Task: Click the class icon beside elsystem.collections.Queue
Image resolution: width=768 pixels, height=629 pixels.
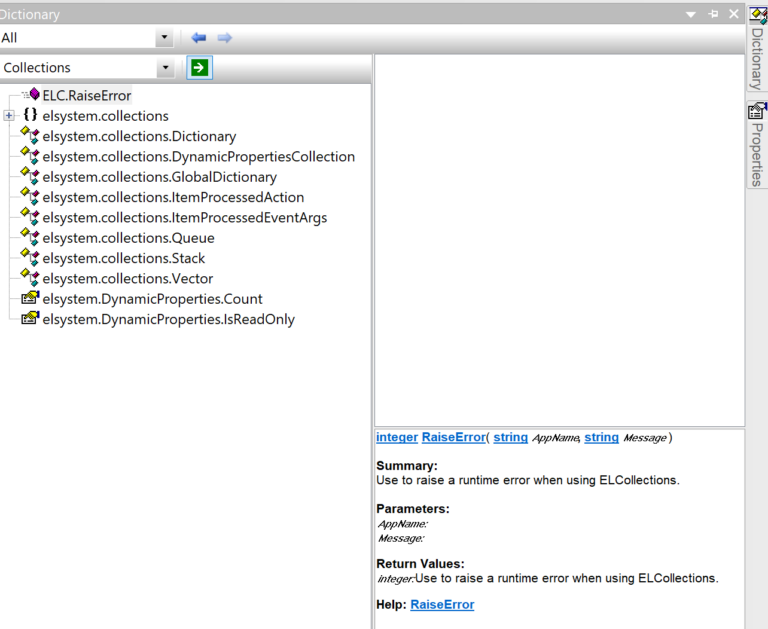Action: [x=30, y=238]
